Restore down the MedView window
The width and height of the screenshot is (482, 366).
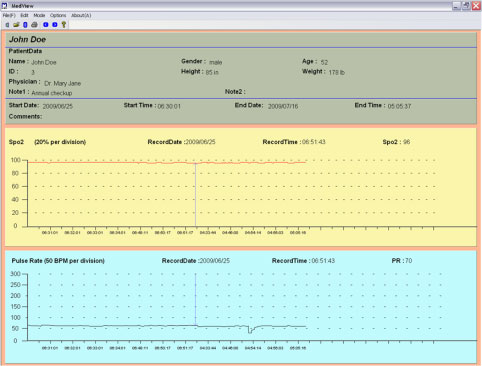click(466, 6)
